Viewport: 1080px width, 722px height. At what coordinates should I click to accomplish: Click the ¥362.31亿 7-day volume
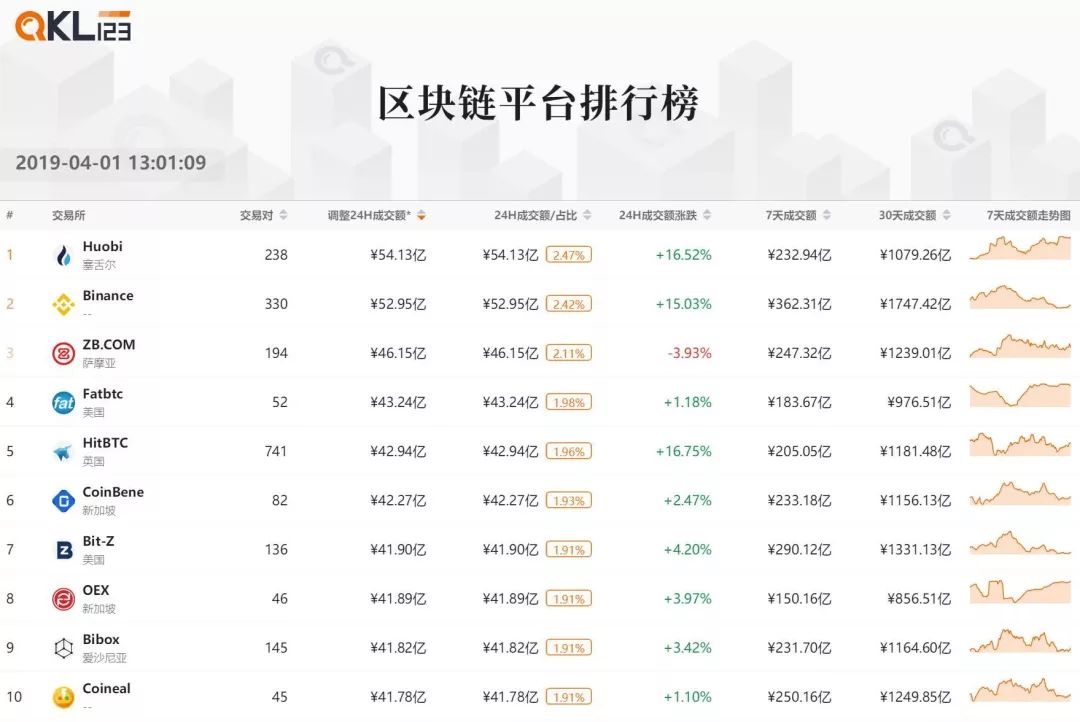(x=800, y=304)
